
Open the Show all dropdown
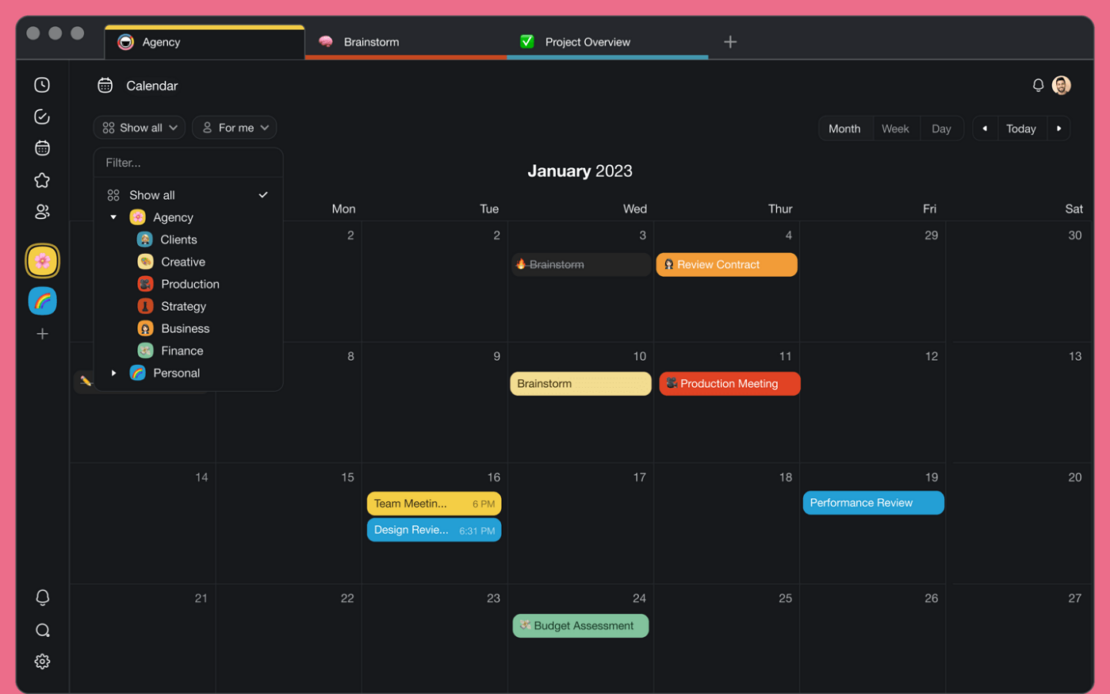click(x=140, y=128)
